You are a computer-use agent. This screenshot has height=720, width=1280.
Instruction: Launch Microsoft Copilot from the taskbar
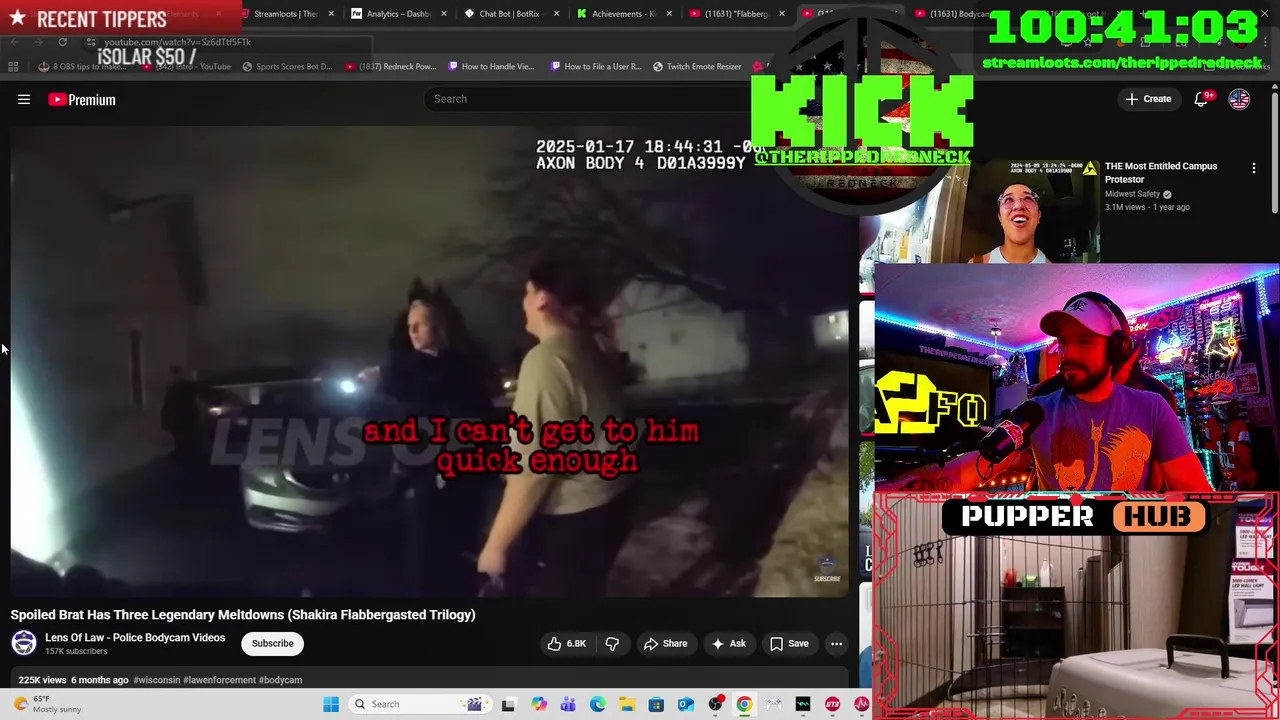[x=539, y=704]
